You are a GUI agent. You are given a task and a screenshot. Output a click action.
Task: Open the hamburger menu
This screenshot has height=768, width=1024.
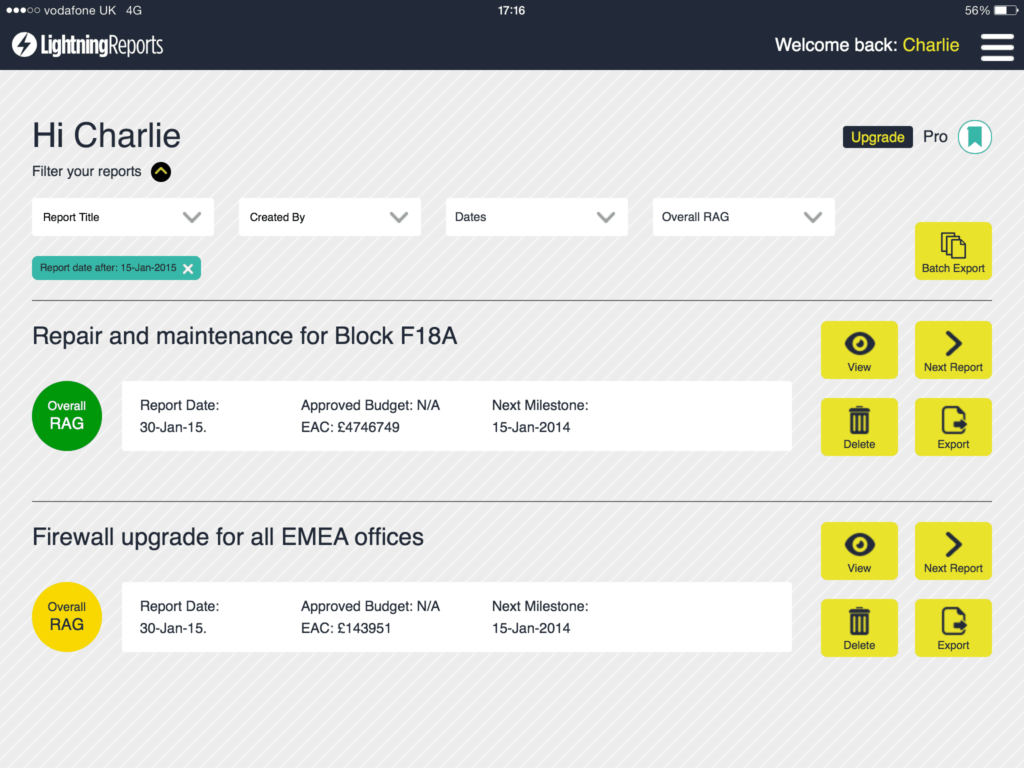coord(997,47)
